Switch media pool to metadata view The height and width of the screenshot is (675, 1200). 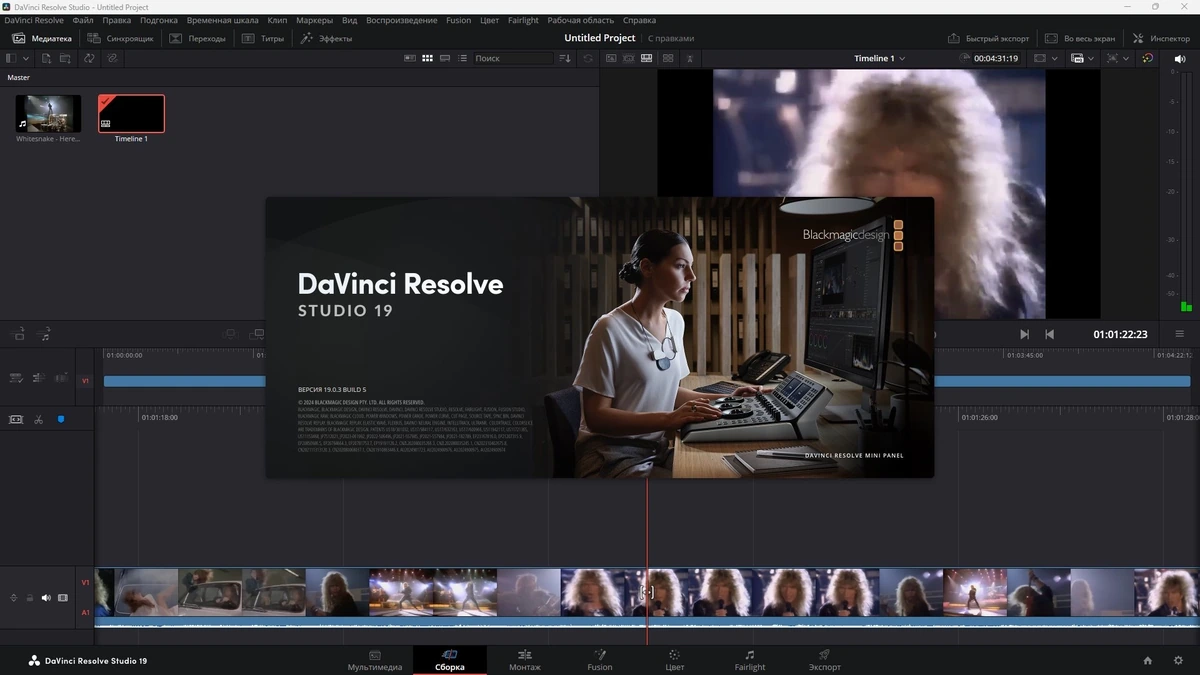410,58
